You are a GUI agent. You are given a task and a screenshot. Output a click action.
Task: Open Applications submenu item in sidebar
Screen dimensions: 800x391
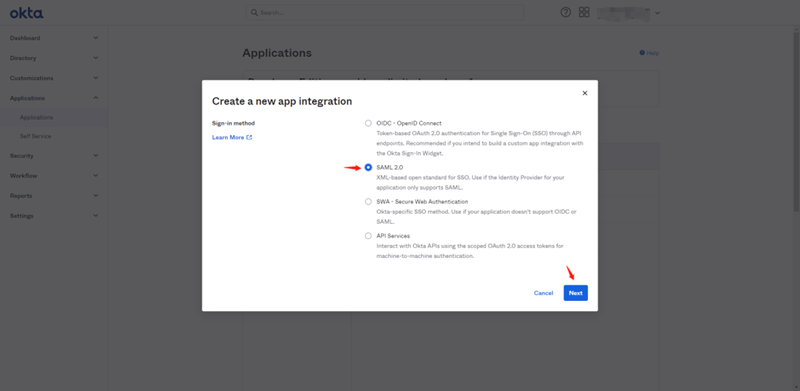[36, 117]
